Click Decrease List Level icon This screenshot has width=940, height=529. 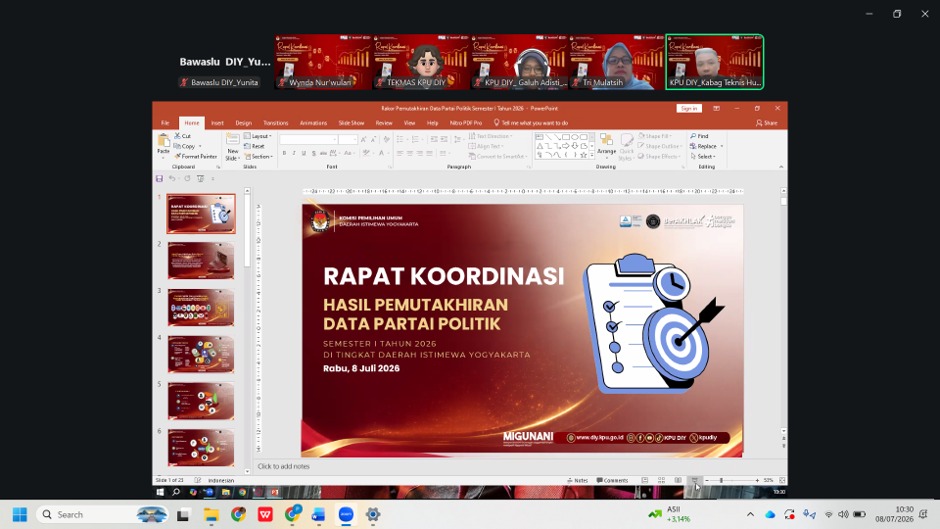coord(434,139)
